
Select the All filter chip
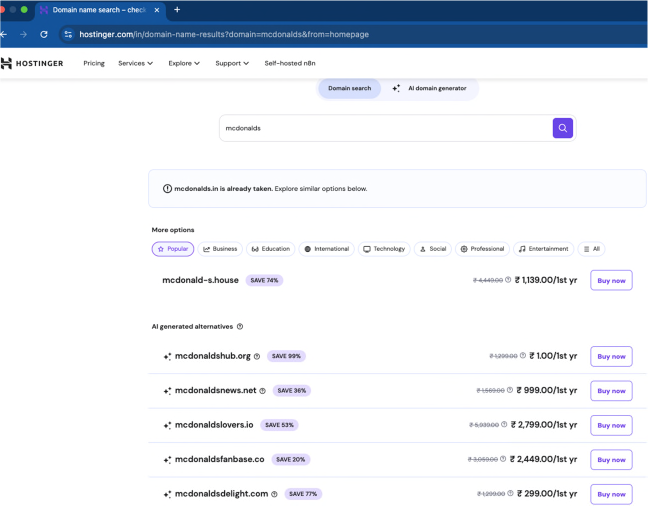pos(591,249)
